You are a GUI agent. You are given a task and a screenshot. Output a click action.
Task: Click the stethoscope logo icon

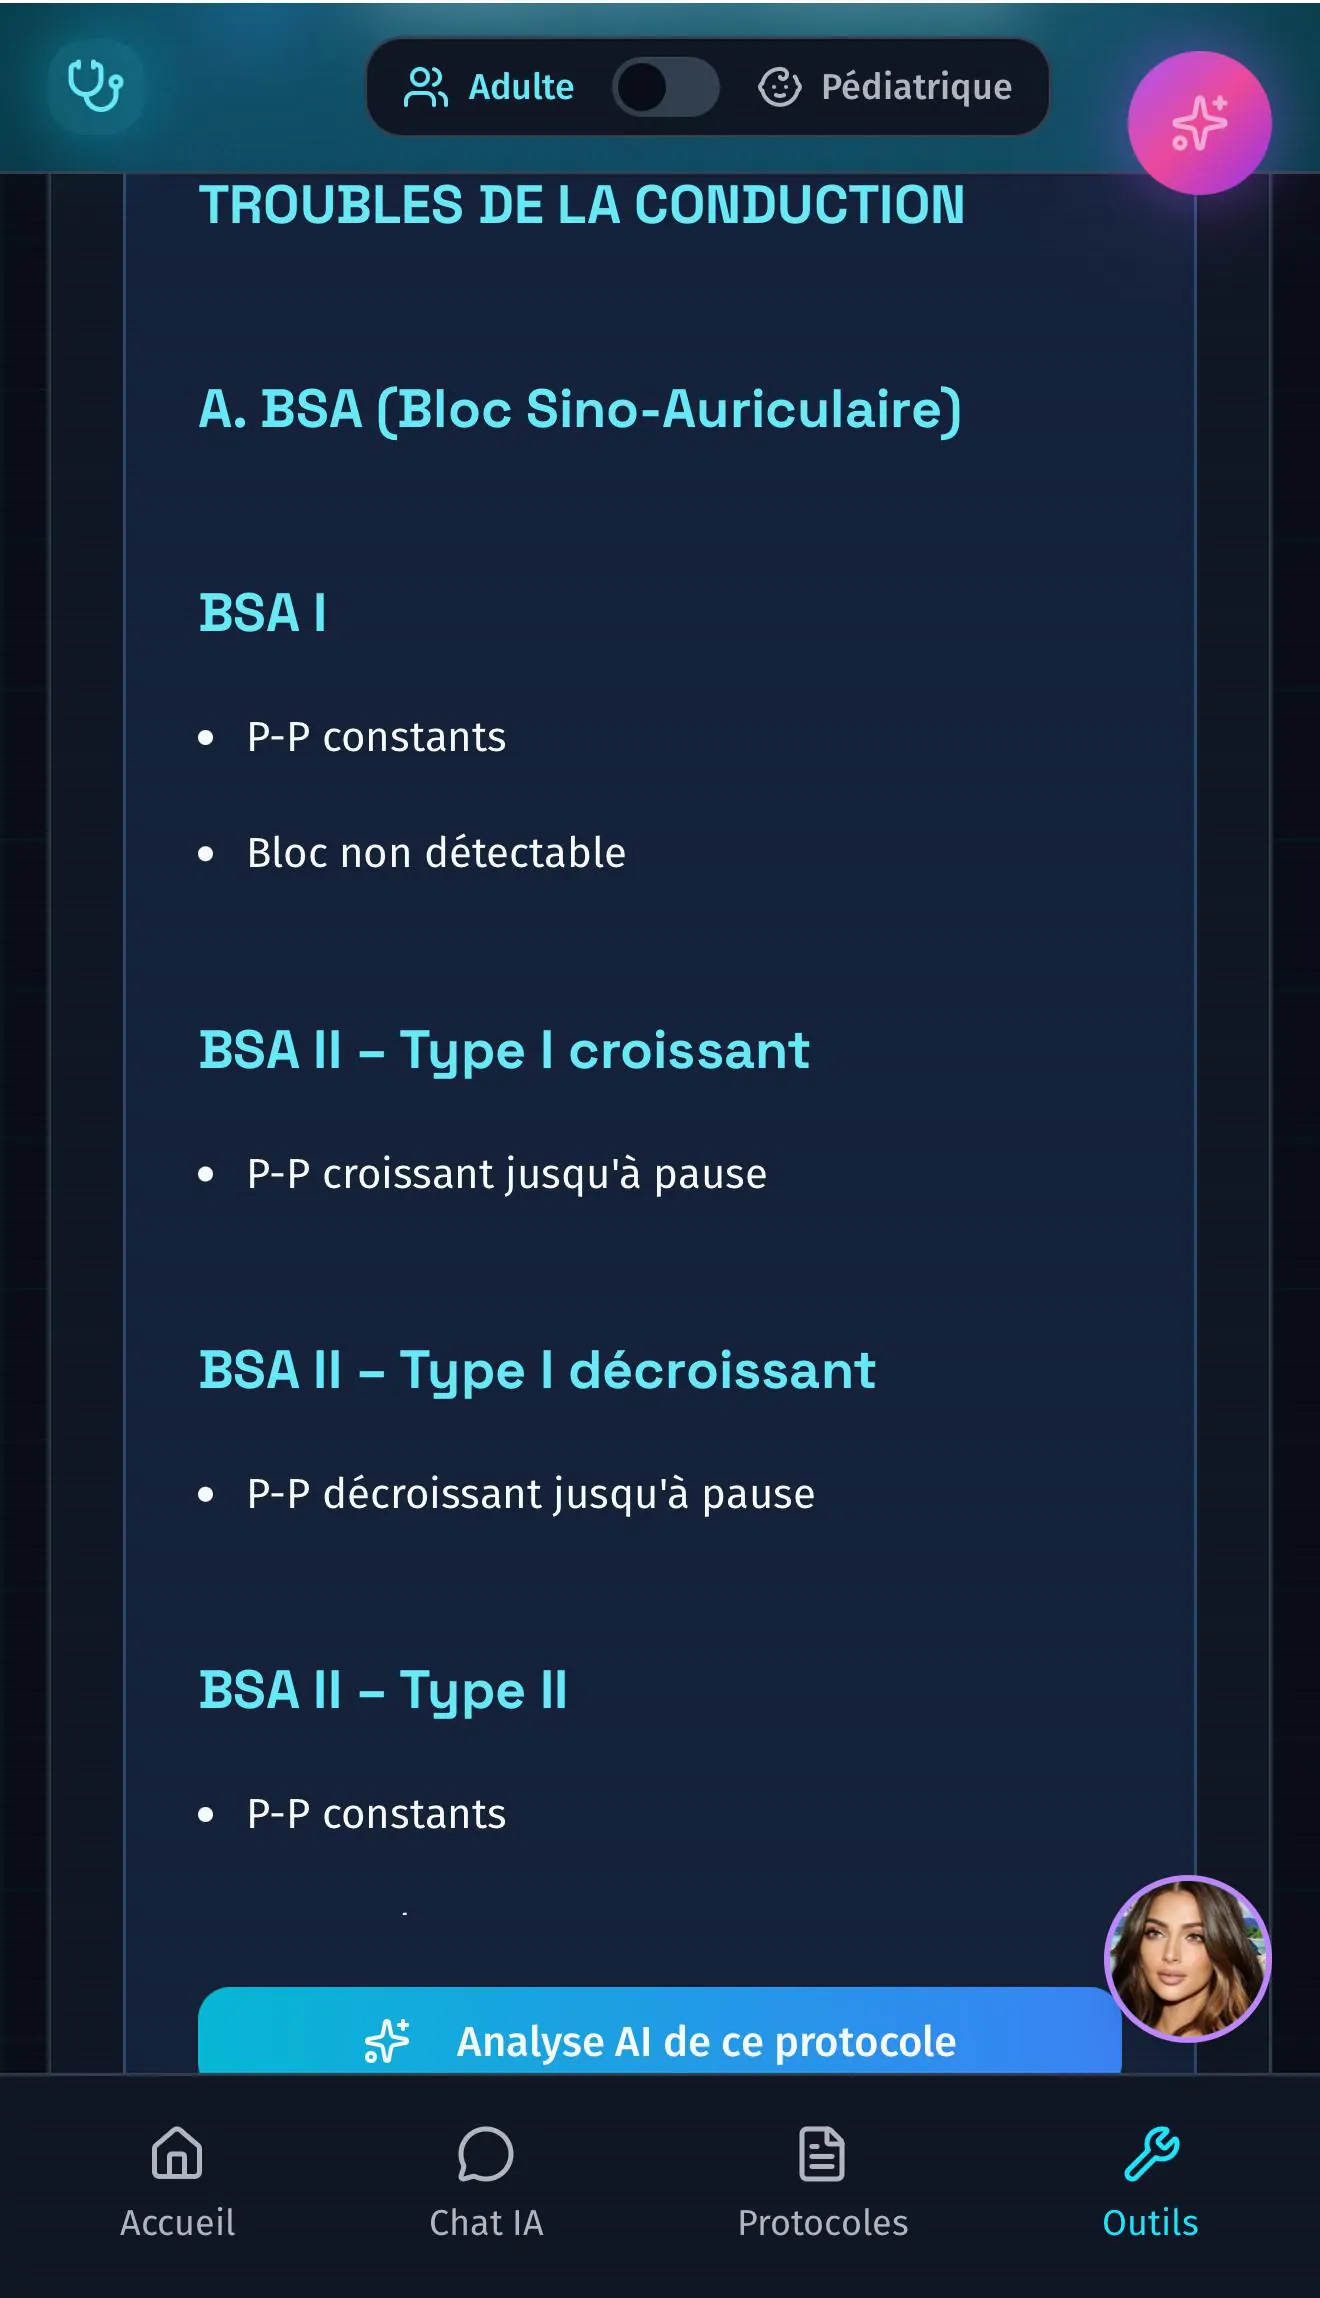click(x=95, y=86)
